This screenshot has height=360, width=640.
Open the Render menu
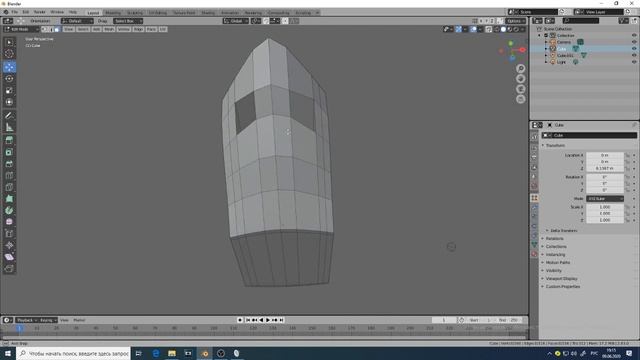click(x=40, y=12)
